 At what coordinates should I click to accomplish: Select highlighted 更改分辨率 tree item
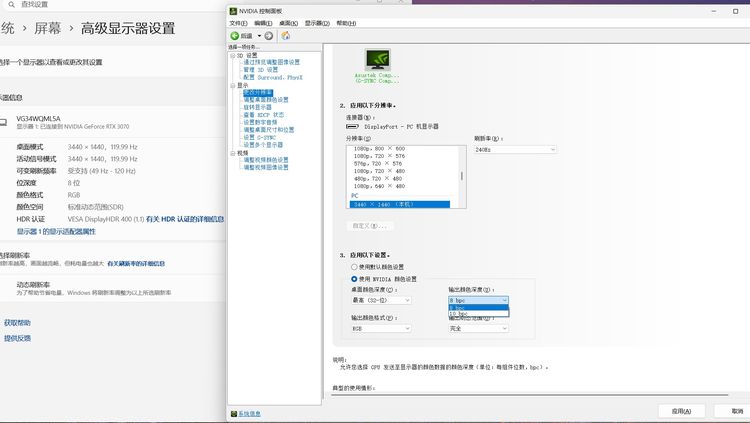tap(258, 93)
